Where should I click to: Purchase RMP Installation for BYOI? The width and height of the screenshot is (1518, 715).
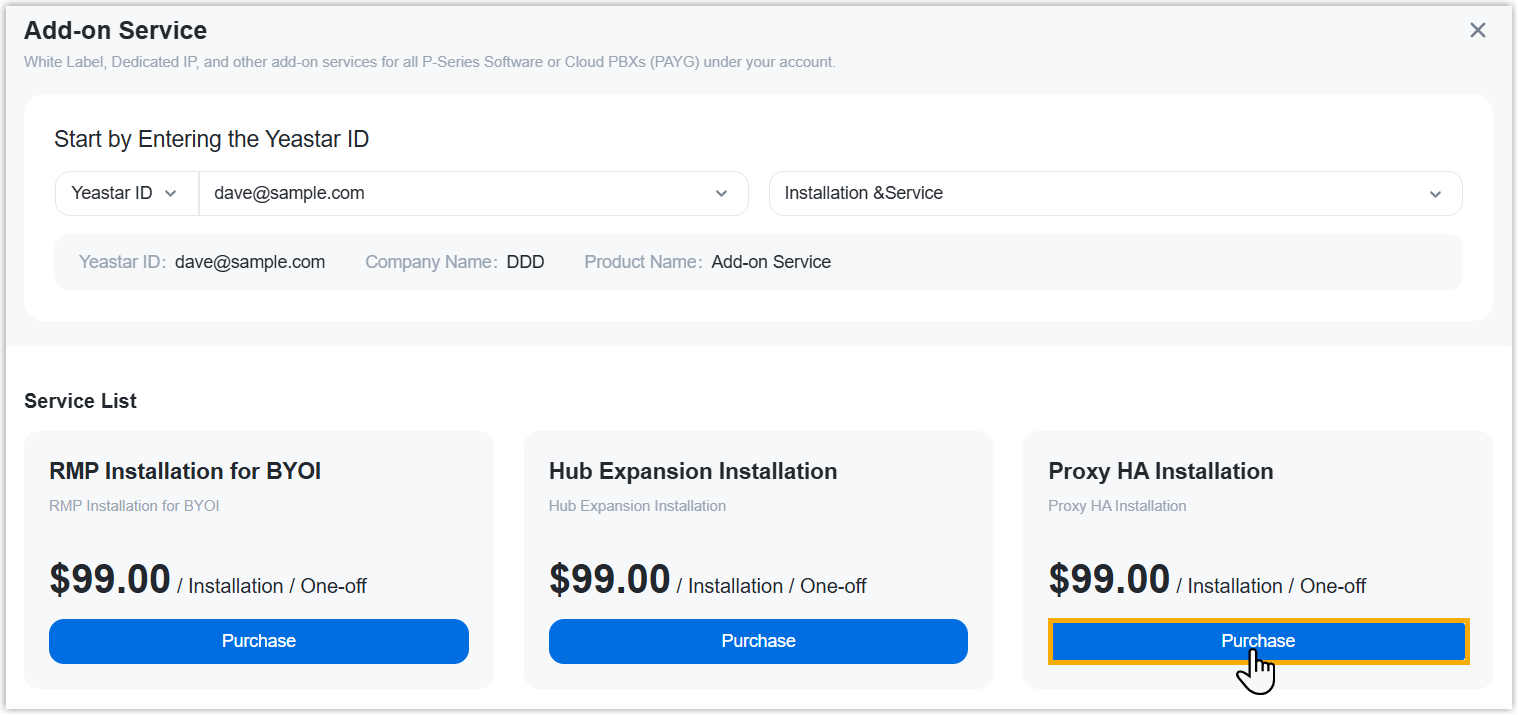click(258, 641)
